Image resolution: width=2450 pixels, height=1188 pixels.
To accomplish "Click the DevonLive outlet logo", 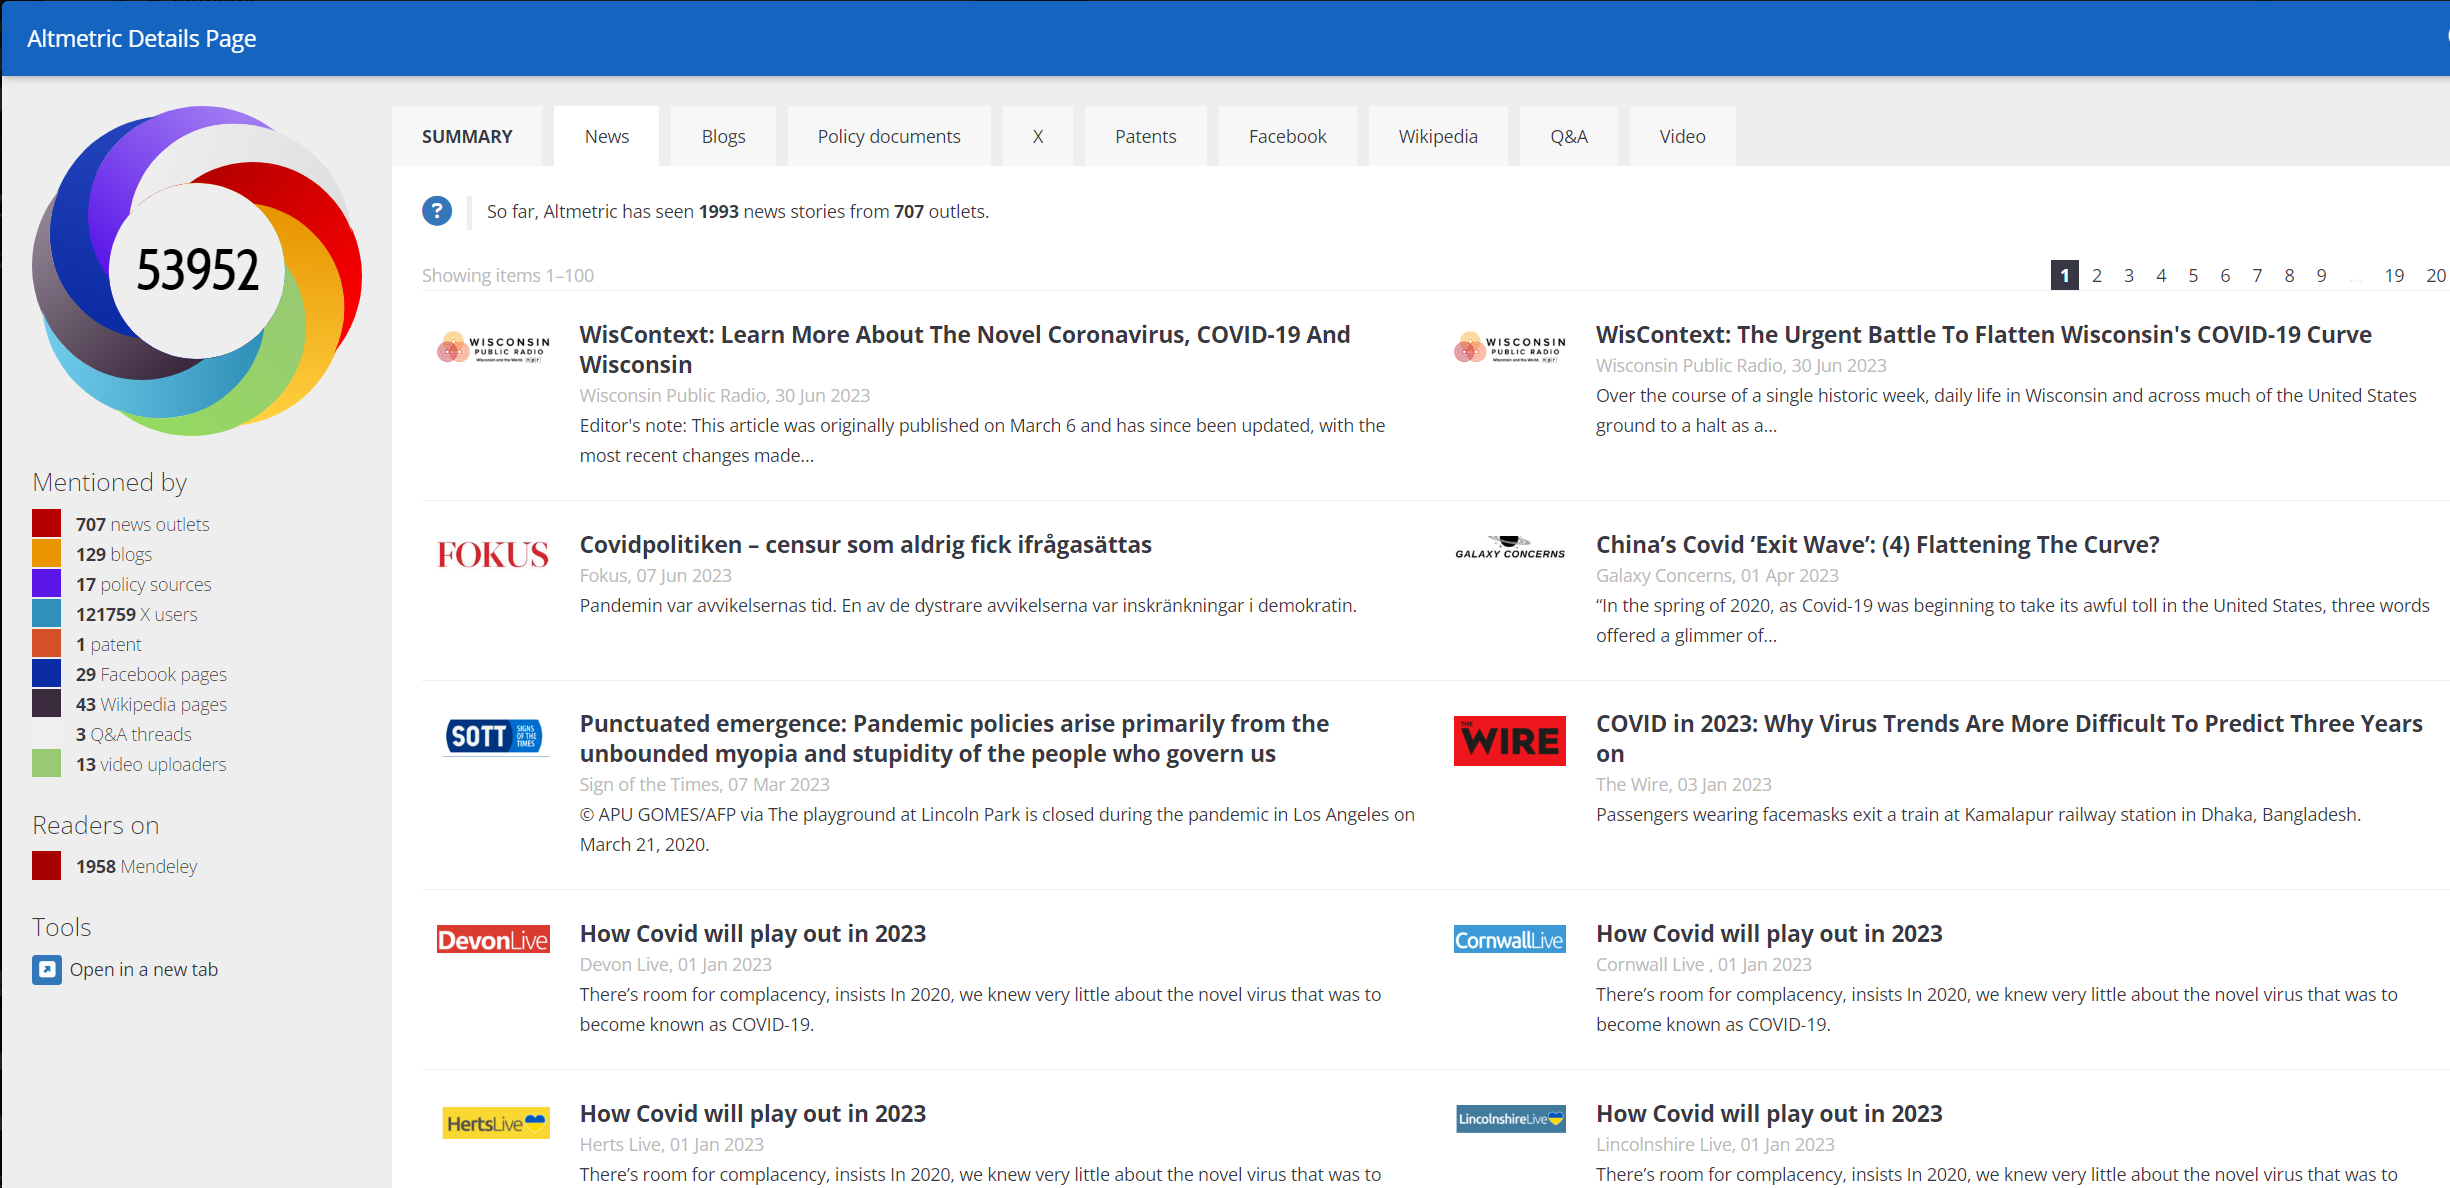I will coord(493,940).
